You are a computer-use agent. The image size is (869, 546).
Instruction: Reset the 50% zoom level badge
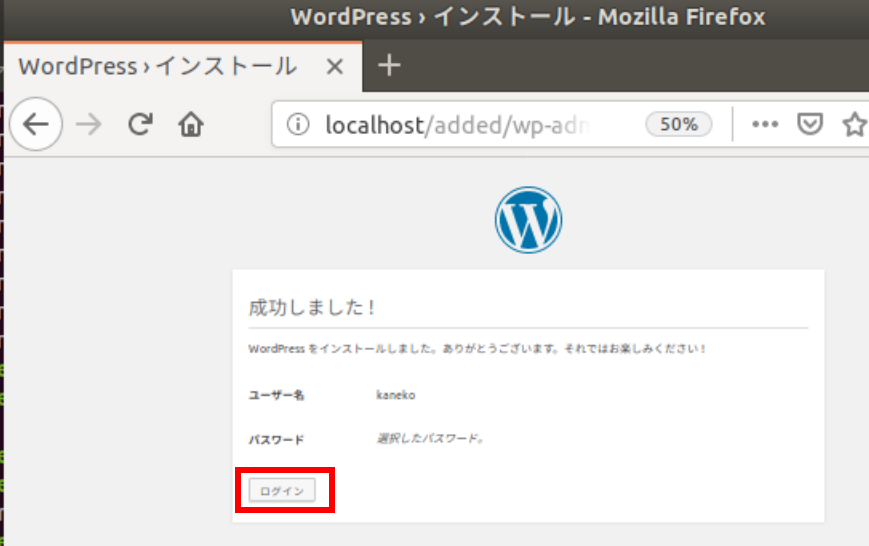click(x=678, y=124)
